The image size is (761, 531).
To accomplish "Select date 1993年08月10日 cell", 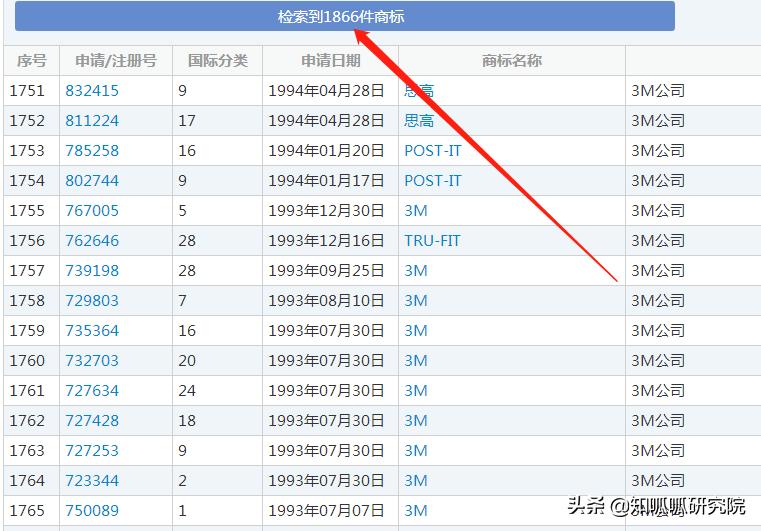I will [x=331, y=301].
